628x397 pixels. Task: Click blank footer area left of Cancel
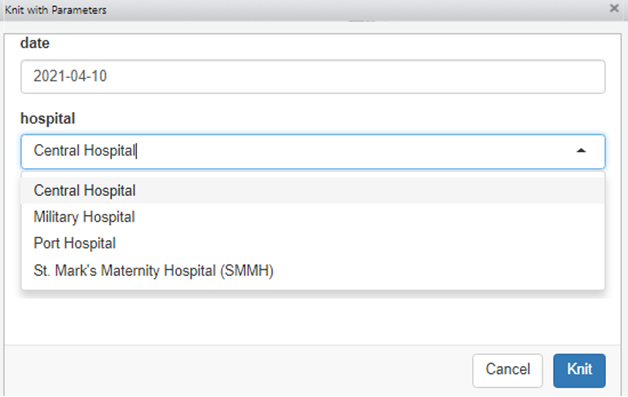(238, 371)
